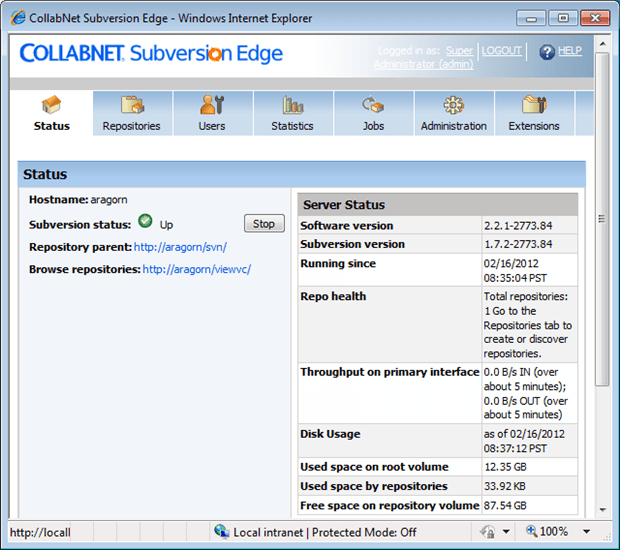Viewport: 620px width, 550px height.
Task: Click the Total repositories description text
Action: tap(528, 325)
